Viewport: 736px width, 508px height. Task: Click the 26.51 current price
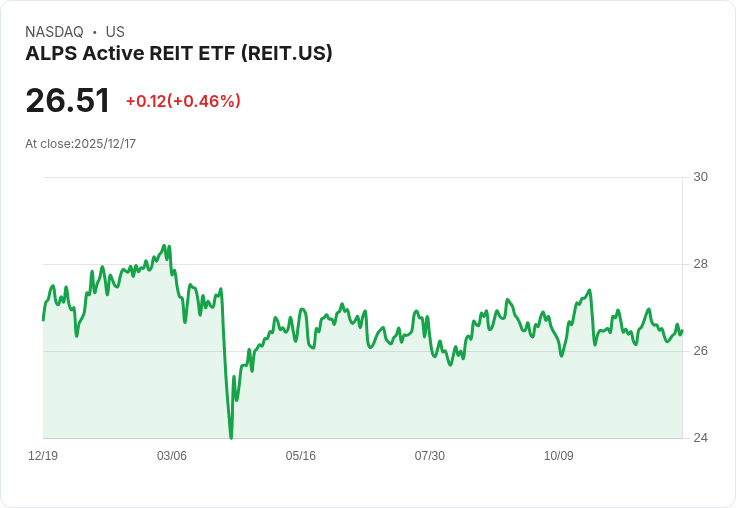coord(68,100)
